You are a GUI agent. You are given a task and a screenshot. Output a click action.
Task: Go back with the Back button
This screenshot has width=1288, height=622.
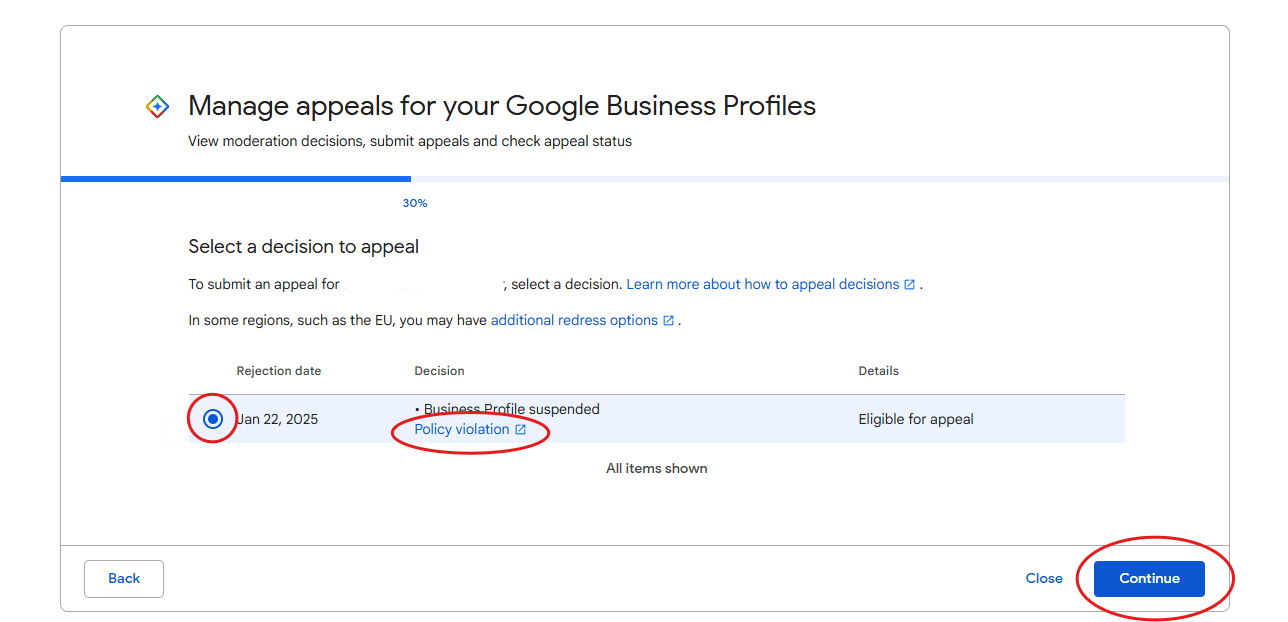point(124,578)
